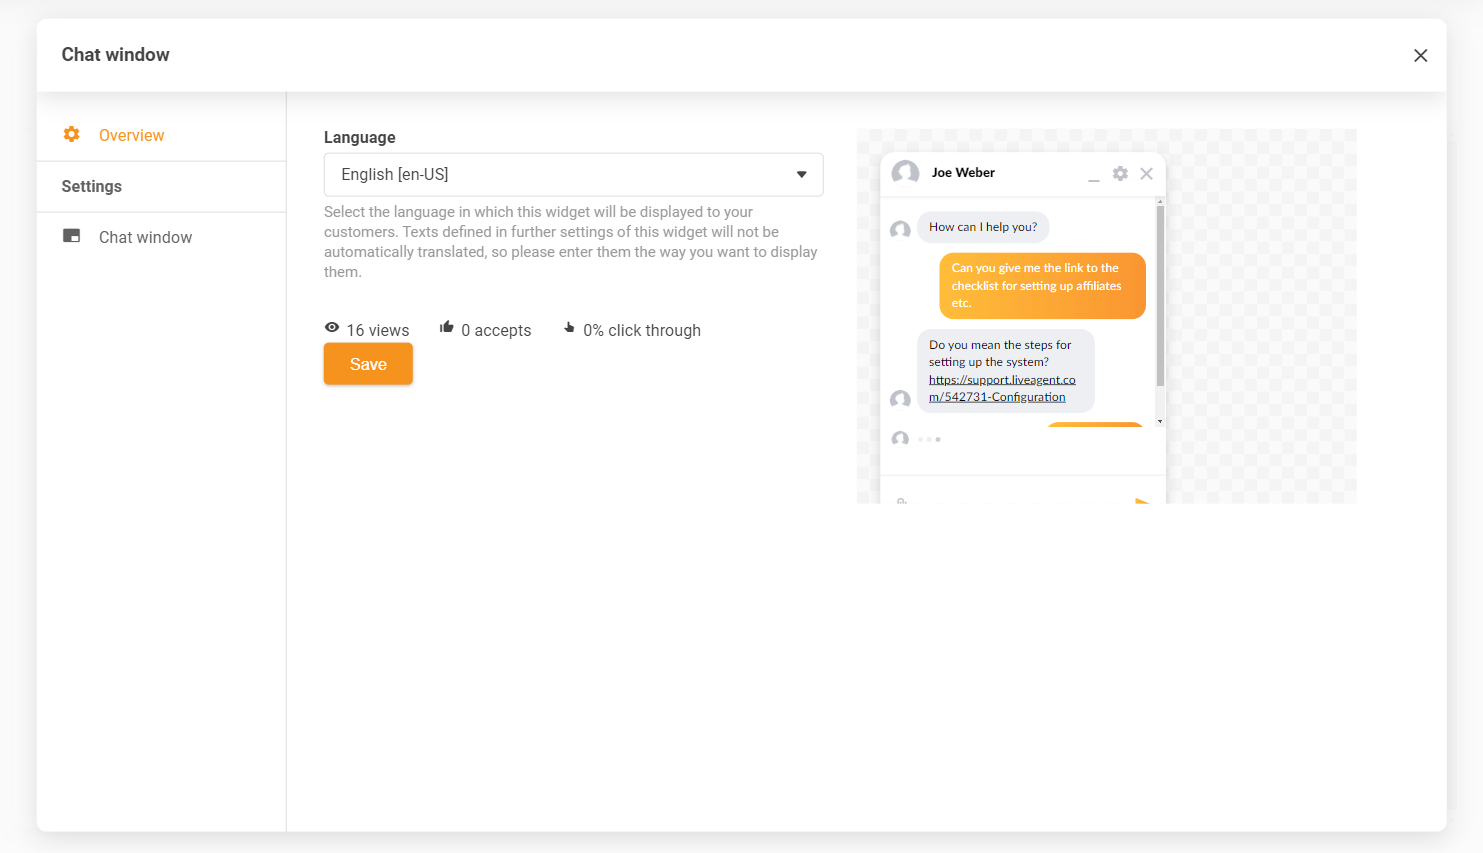
Task: Close the Chat window dialog
Action: point(1420,55)
